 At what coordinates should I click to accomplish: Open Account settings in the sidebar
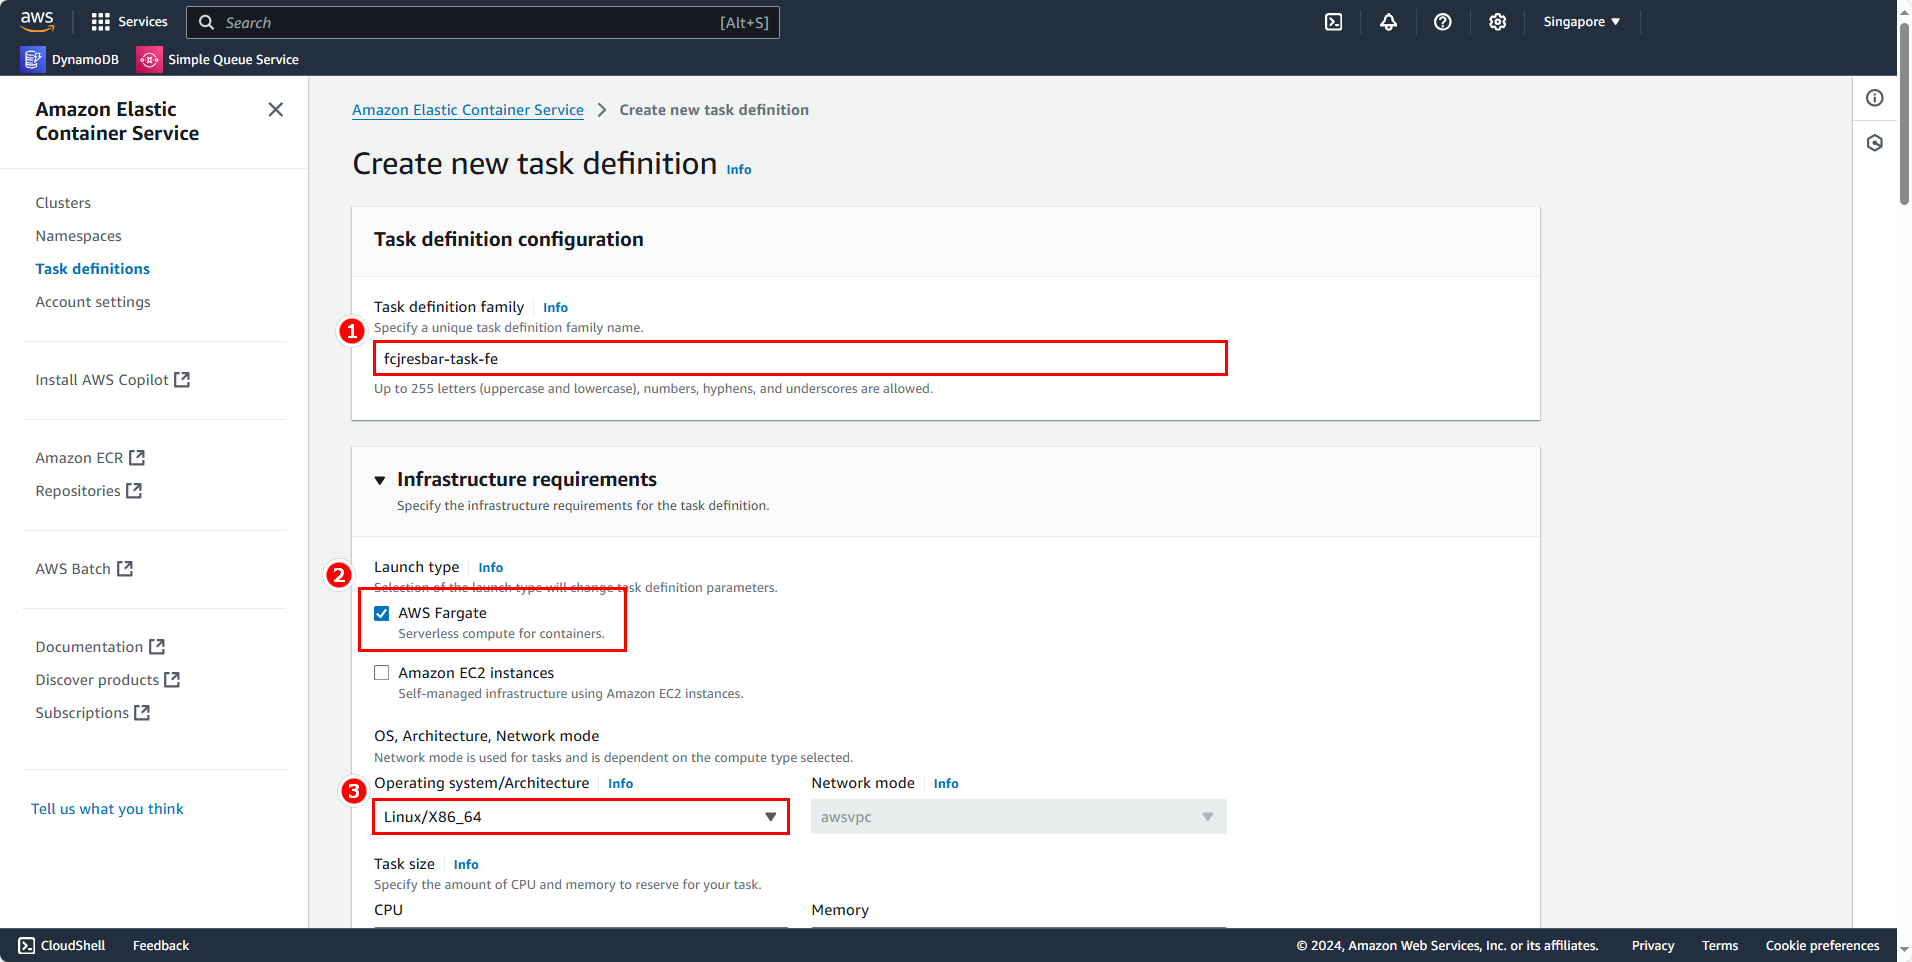point(93,302)
